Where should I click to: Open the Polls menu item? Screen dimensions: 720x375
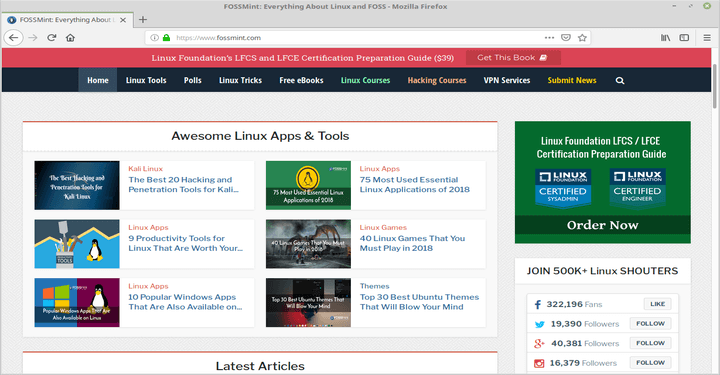point(192,80)
